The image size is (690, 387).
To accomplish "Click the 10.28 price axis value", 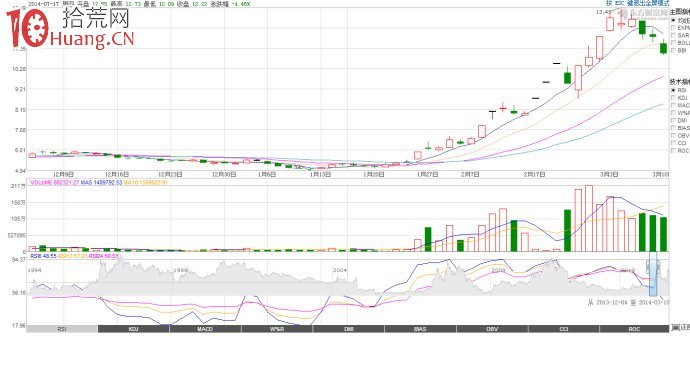I will pos(19,69).
